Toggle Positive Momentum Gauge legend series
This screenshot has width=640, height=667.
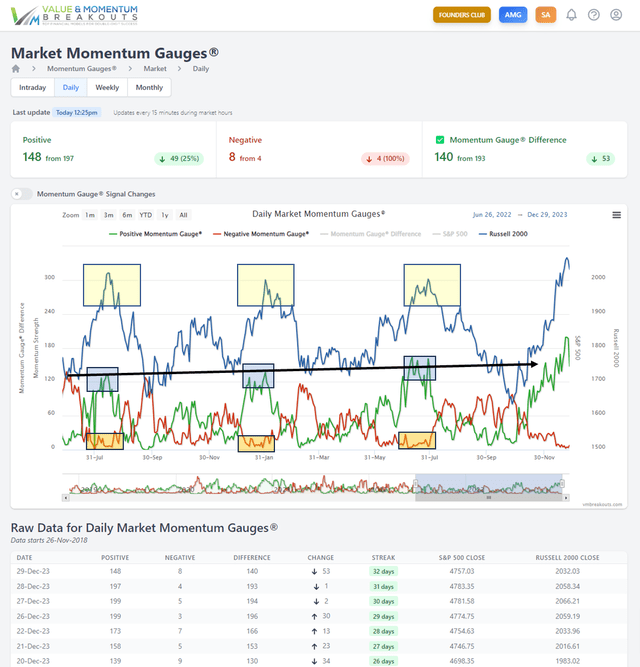click(x=155, y=234)
